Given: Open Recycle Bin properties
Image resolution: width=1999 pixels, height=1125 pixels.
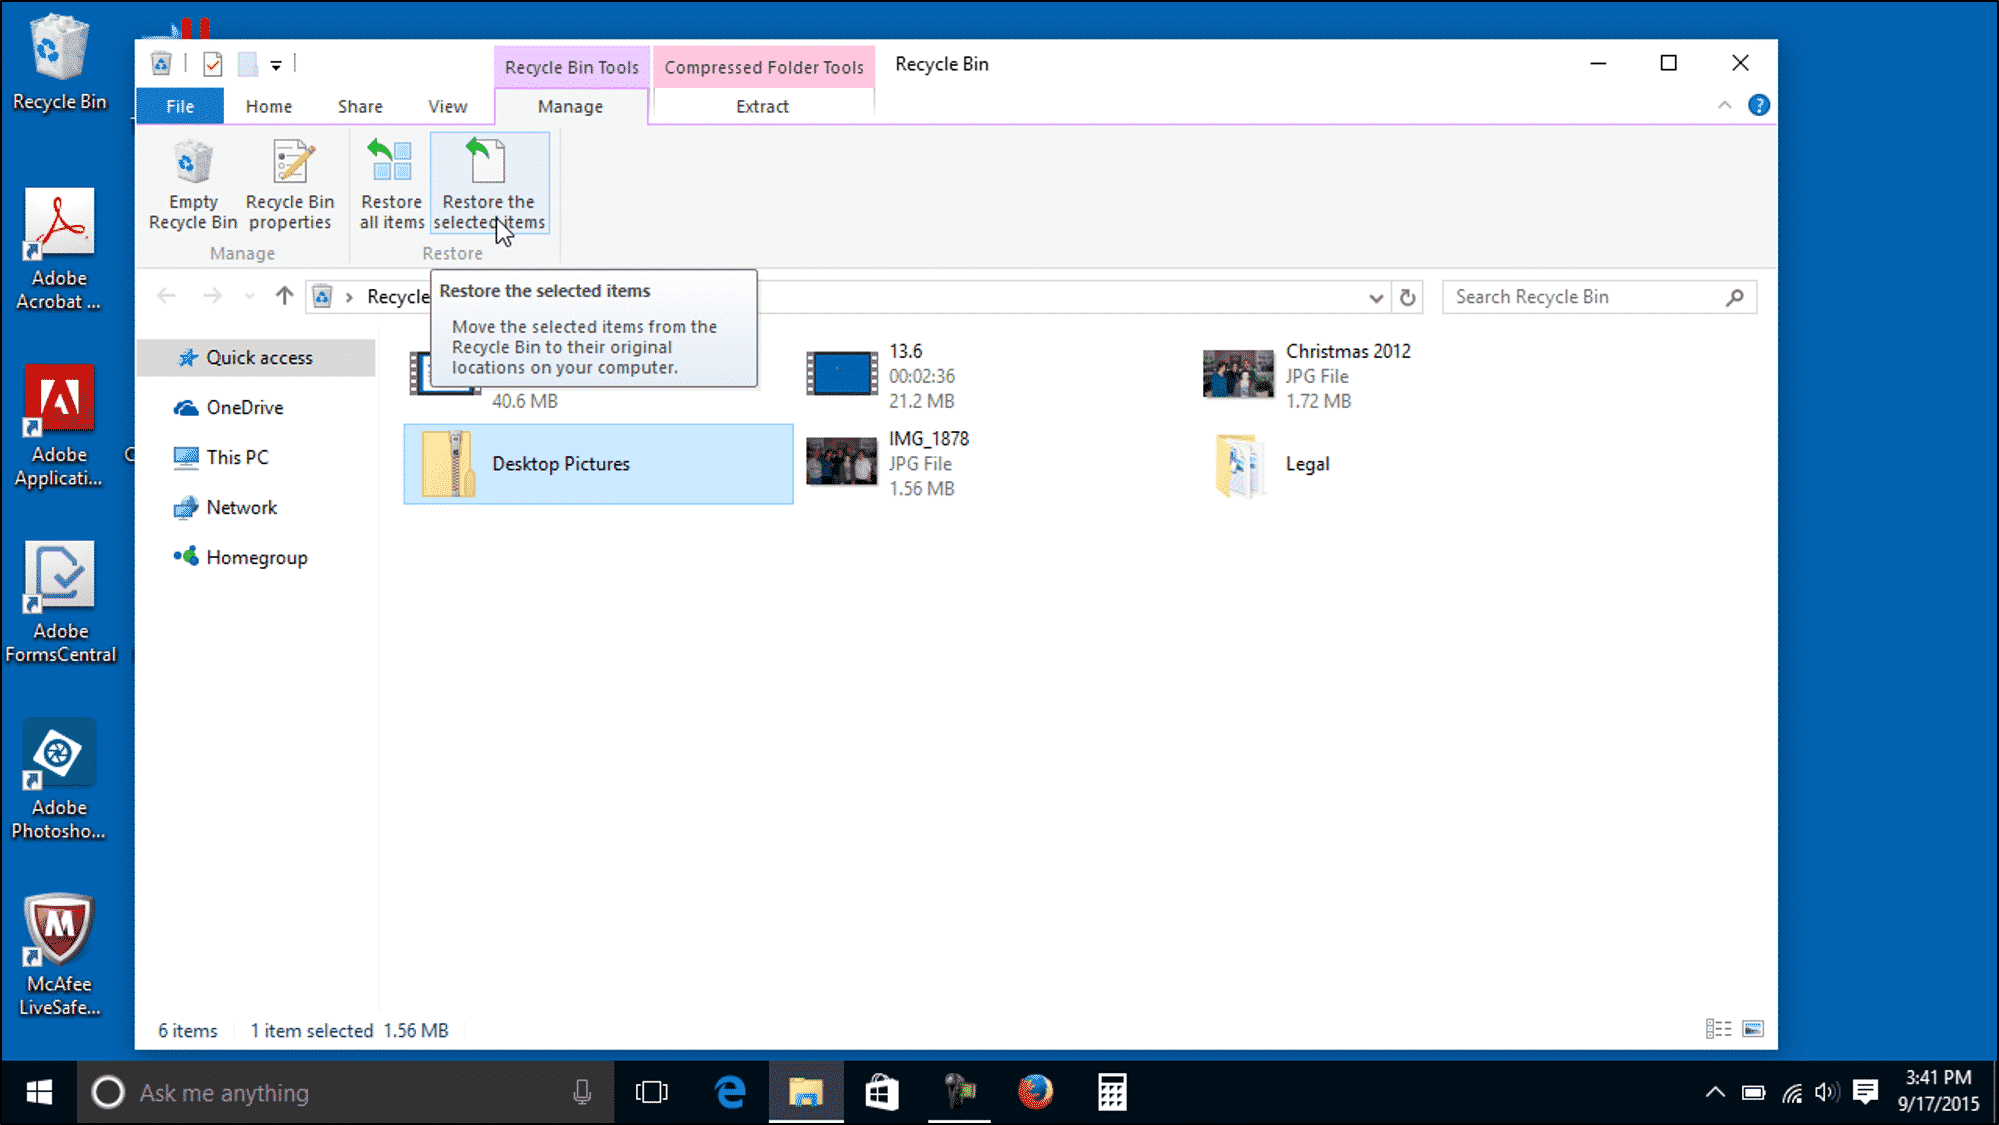Looking at the screenshot, I should click(x=289, y=185).
